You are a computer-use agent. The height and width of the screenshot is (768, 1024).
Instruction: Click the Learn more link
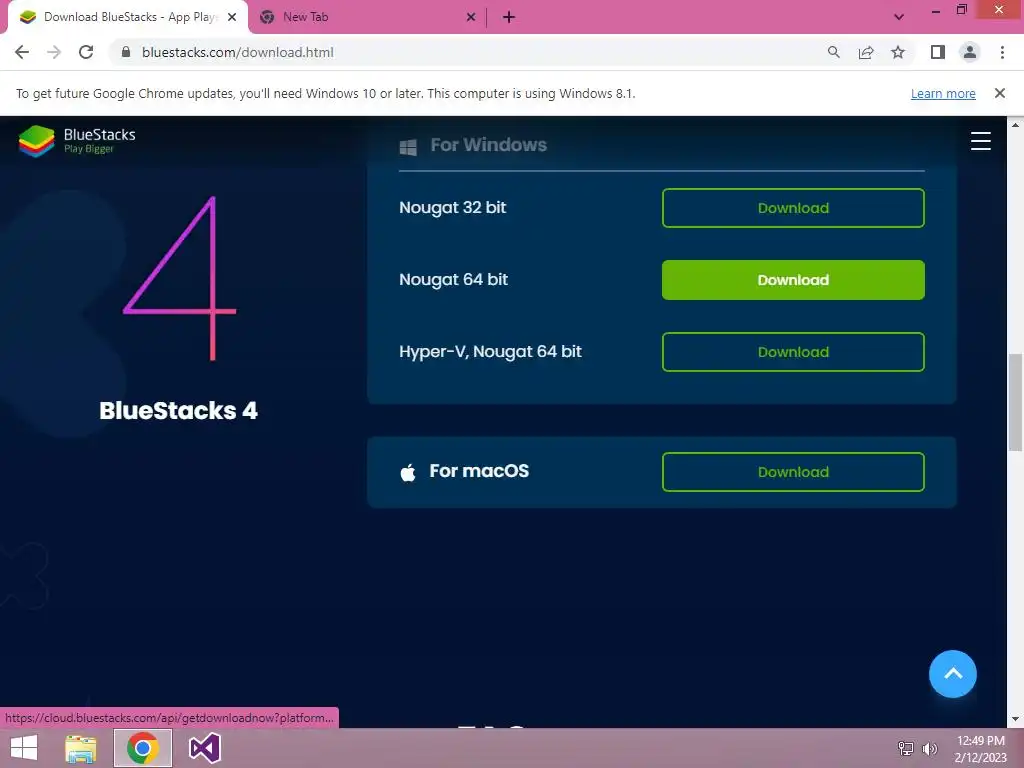click(943, 93)
